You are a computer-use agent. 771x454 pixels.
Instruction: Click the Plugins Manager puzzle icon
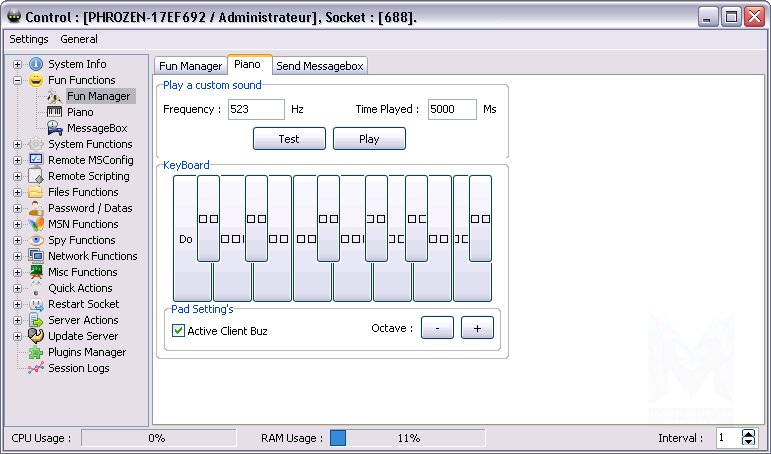click(x=36, y=352)
